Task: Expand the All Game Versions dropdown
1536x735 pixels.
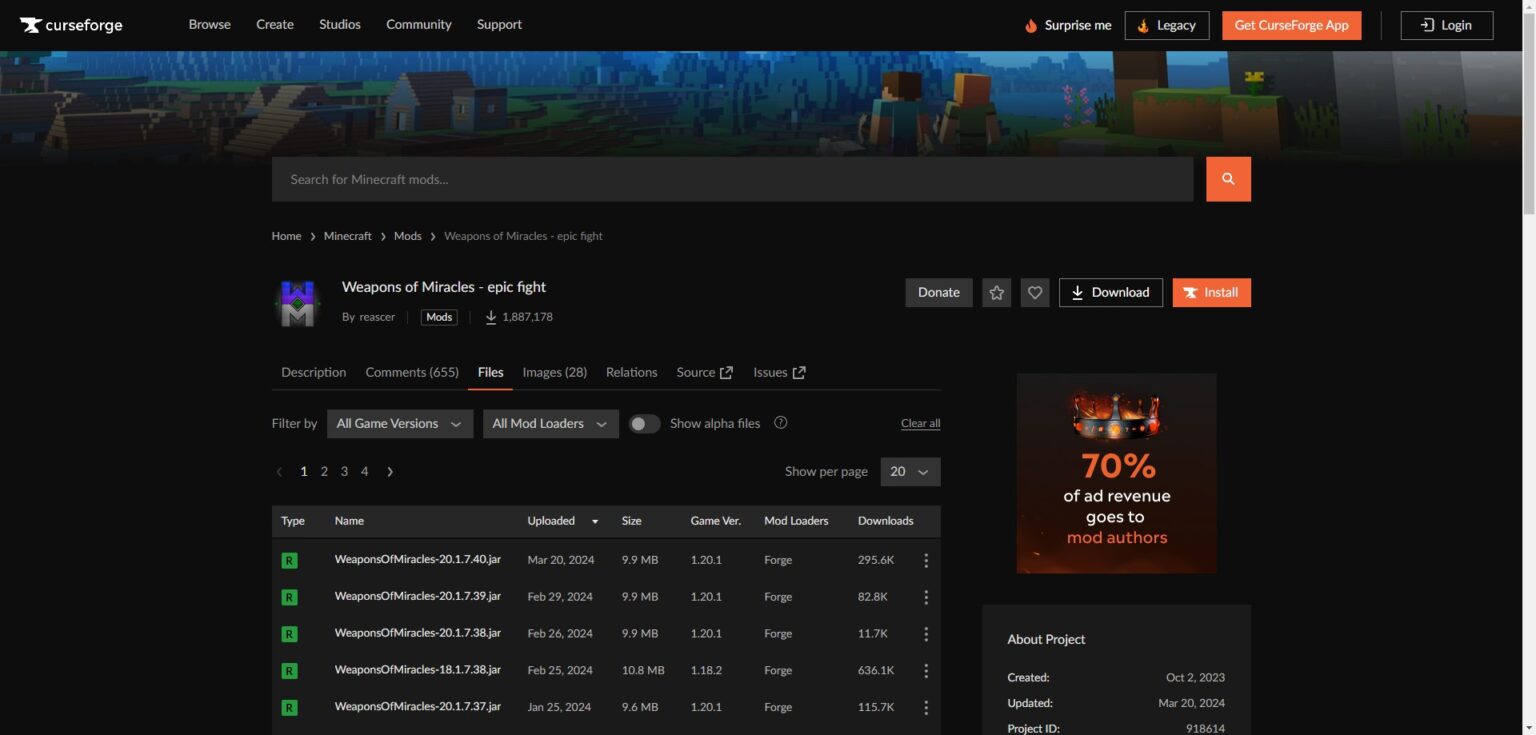Action: pyautogui.click(x=399, y=424)
